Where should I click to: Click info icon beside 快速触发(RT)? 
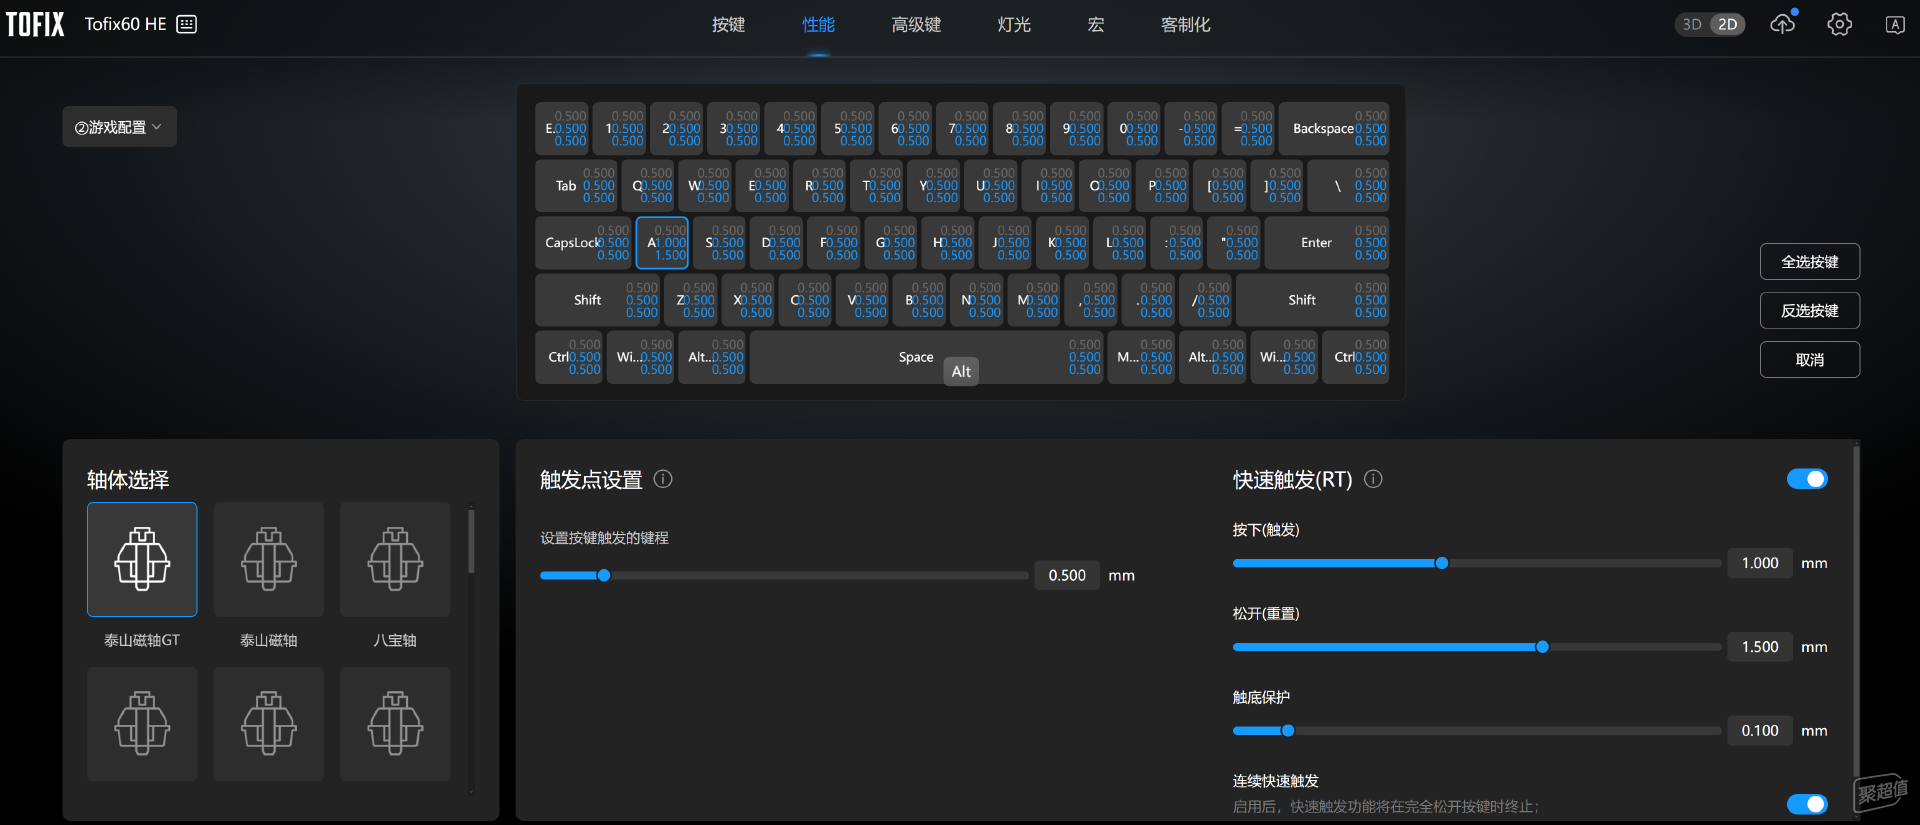tap(1373, 479)
